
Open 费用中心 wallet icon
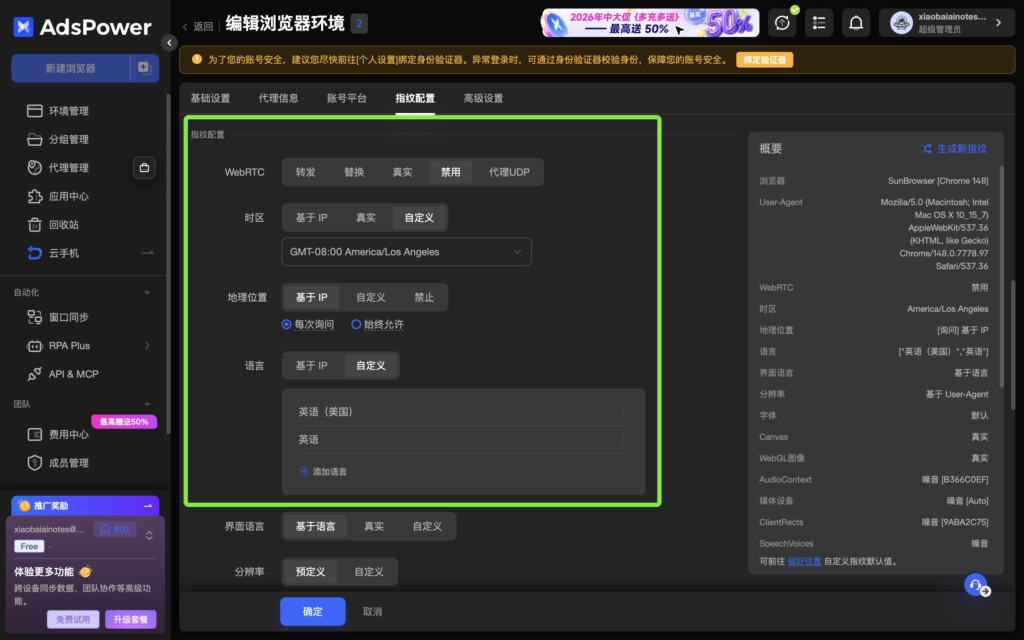point(35,434)
